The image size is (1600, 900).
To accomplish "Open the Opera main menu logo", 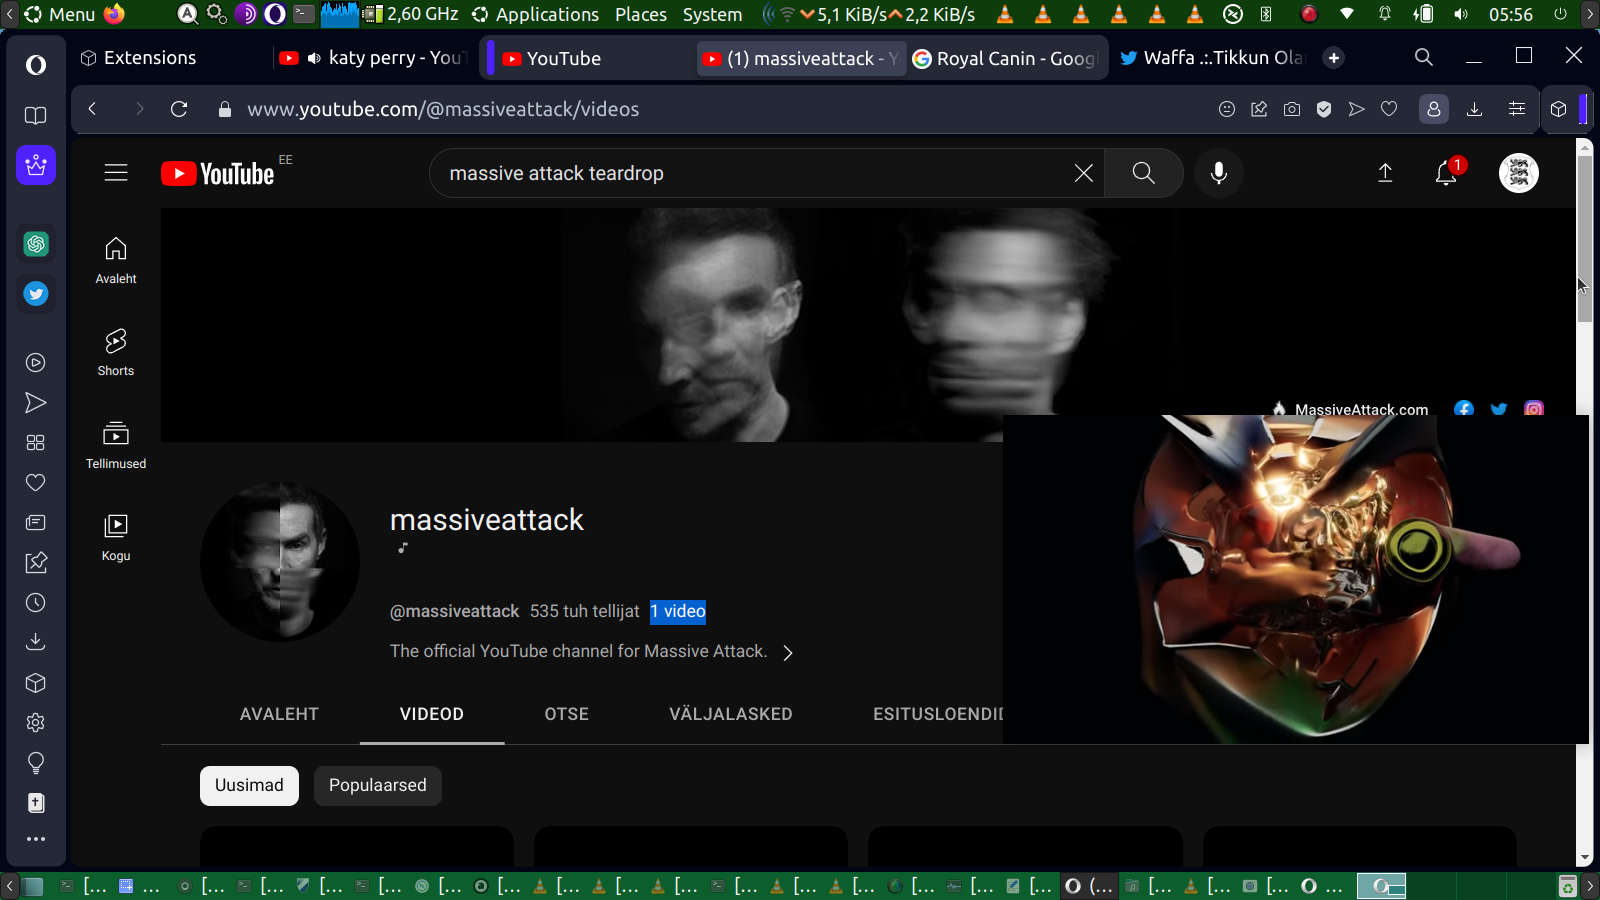I will tap(36, 65).
